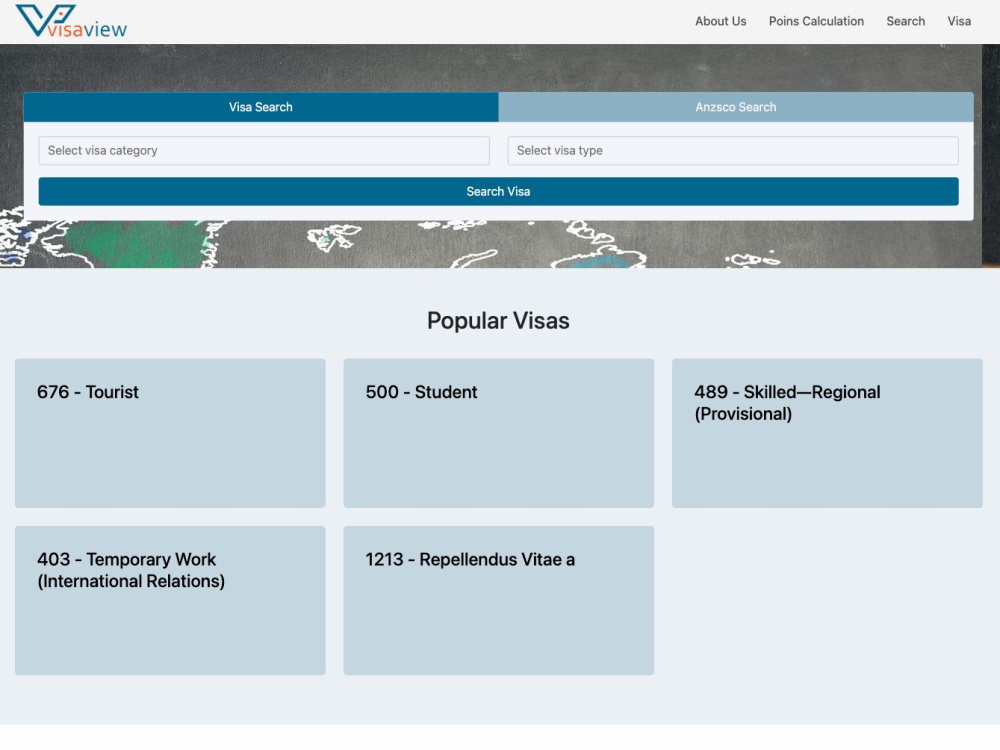
Task: Click the Select visa type input field
Action: point(733,150)
